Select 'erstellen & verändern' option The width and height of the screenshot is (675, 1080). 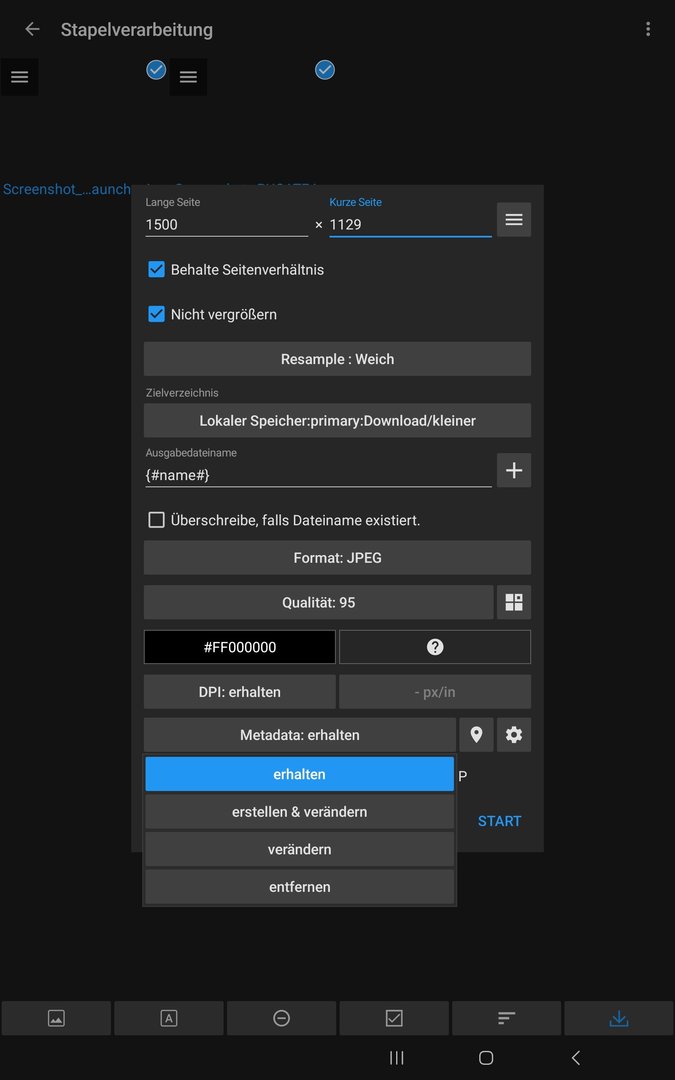(300, 811)
